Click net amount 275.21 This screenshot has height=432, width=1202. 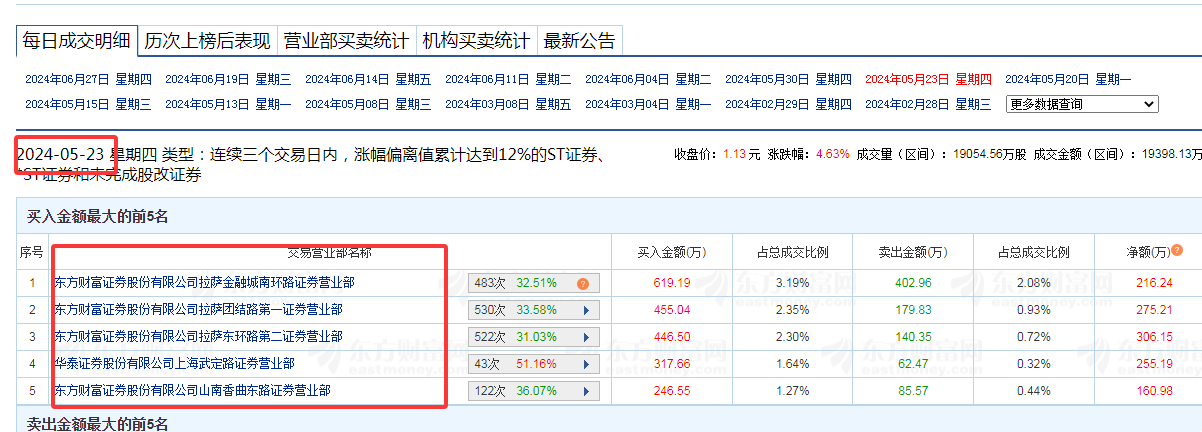(x=1153, y=310)
